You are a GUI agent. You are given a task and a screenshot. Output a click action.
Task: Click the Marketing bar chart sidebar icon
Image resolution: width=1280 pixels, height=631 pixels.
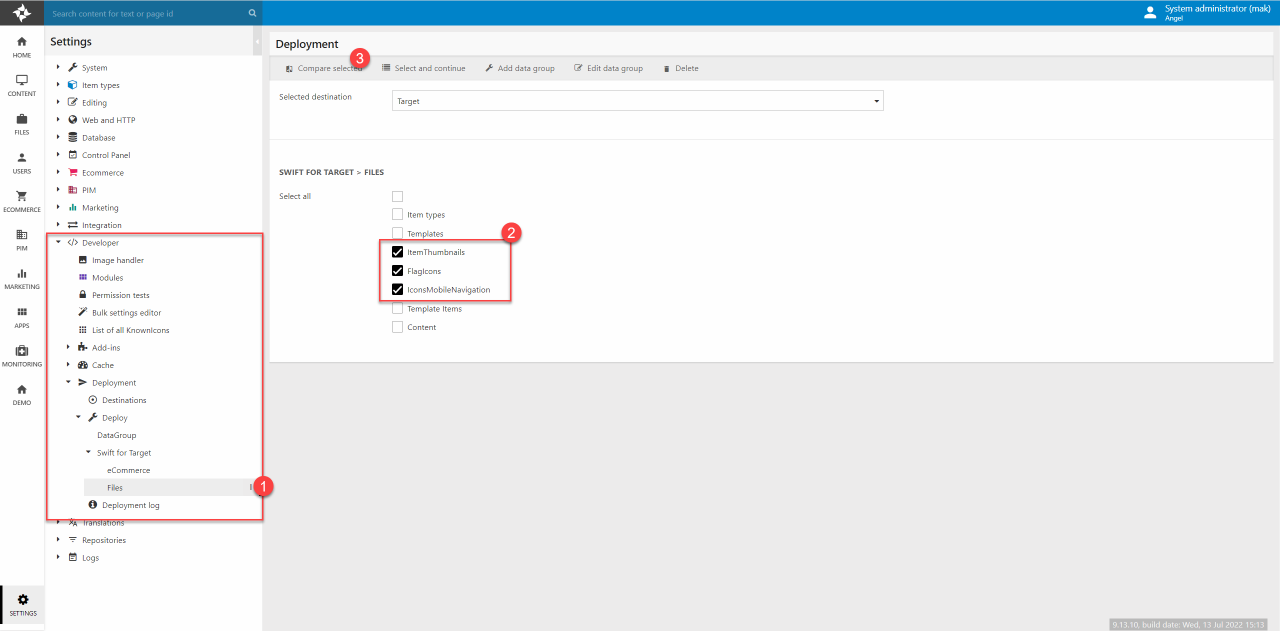click(22, 278)
